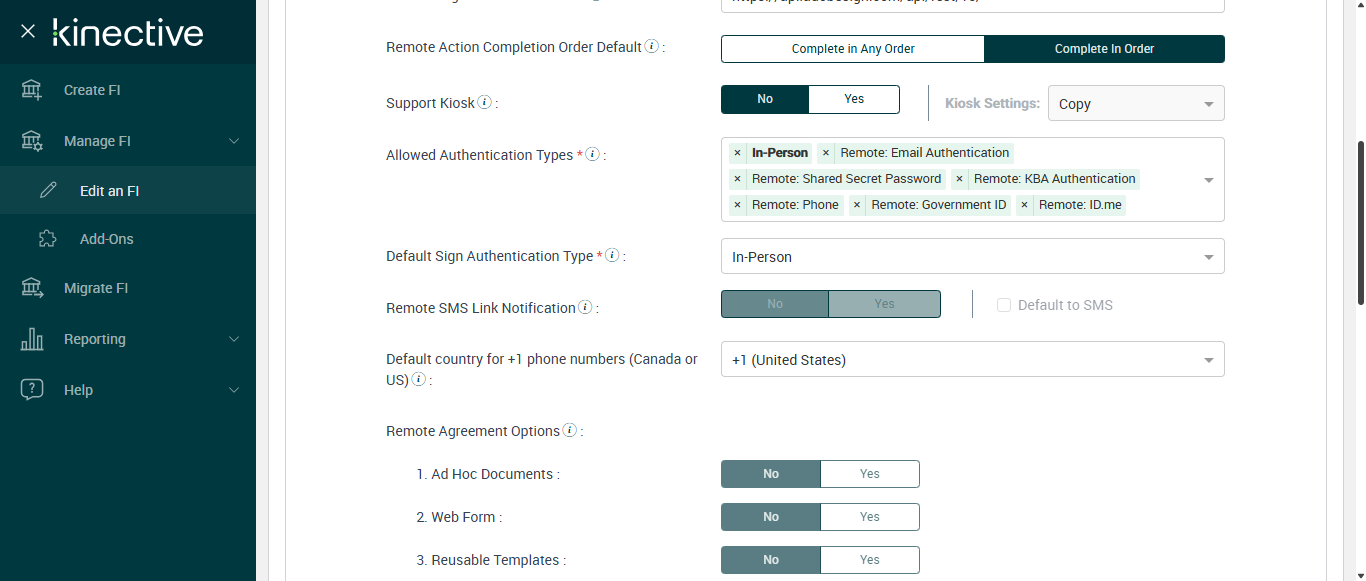Expand the default country phone dropdown

(x=972, y=360)
